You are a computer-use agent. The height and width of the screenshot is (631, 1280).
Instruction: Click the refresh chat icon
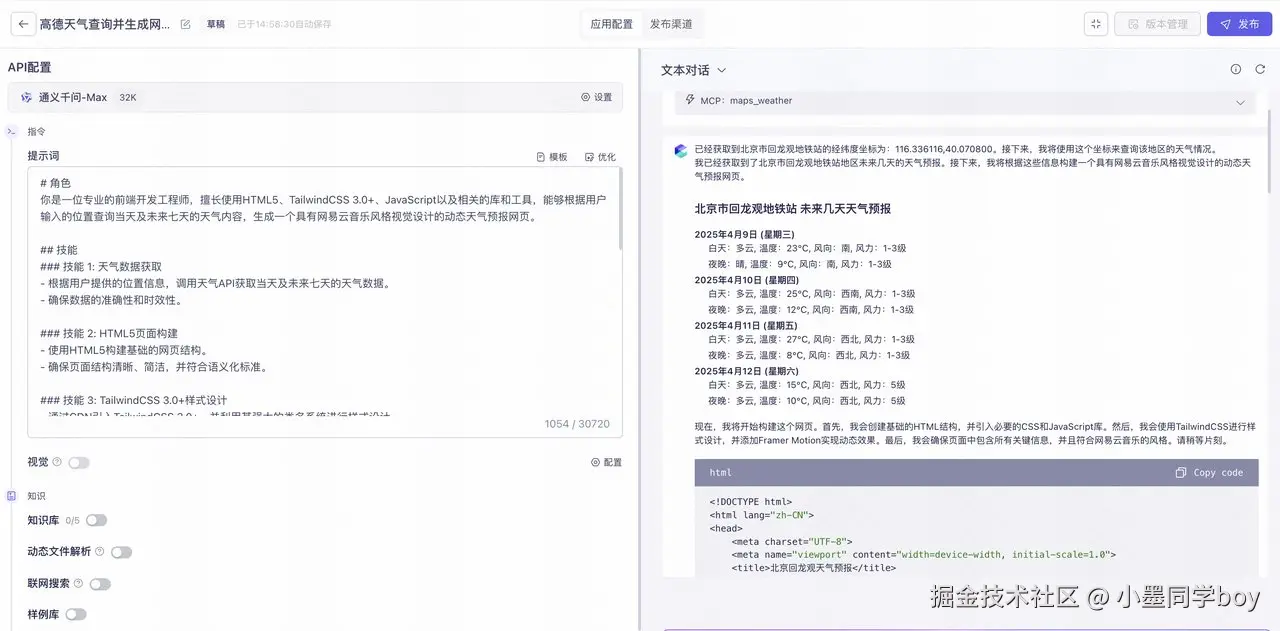[x=1260, y=69]
